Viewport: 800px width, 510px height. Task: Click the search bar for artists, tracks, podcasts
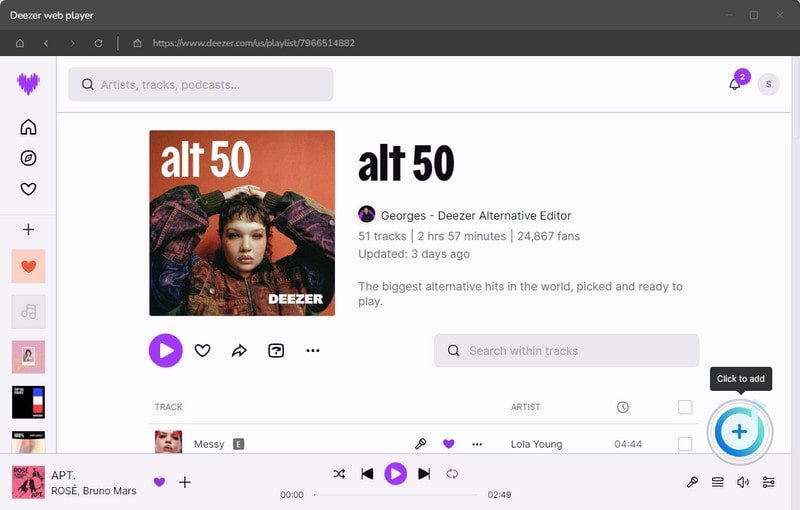(x=201, y=84)
